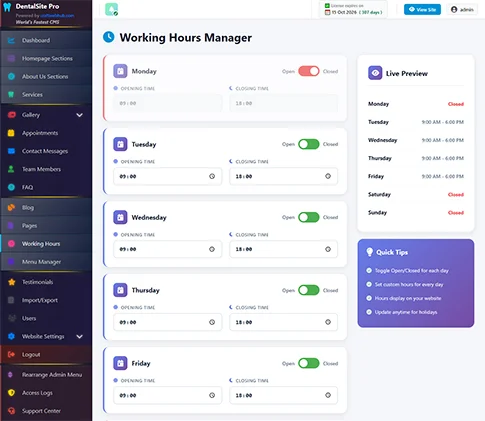
Task: Click the Import/Export icon
Action: coord(11,300)
